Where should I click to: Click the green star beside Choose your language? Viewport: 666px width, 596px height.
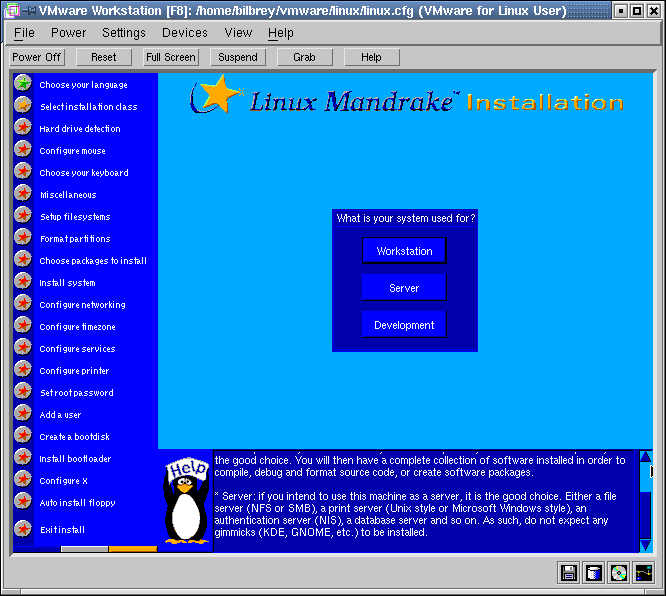pyautogui.click(x=23, y=84)
